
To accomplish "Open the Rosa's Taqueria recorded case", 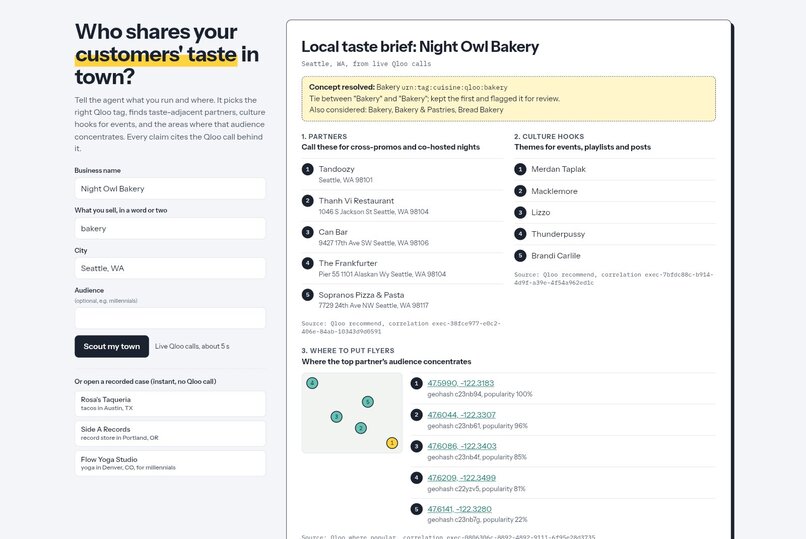I will point(170,403).
